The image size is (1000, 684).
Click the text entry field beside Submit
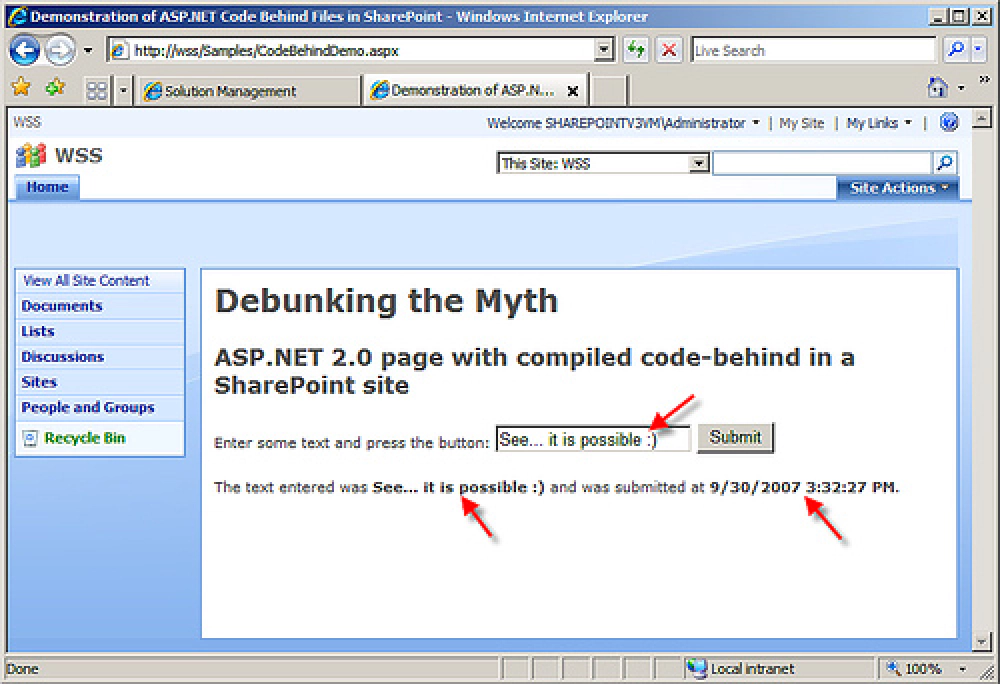(592, 439)
